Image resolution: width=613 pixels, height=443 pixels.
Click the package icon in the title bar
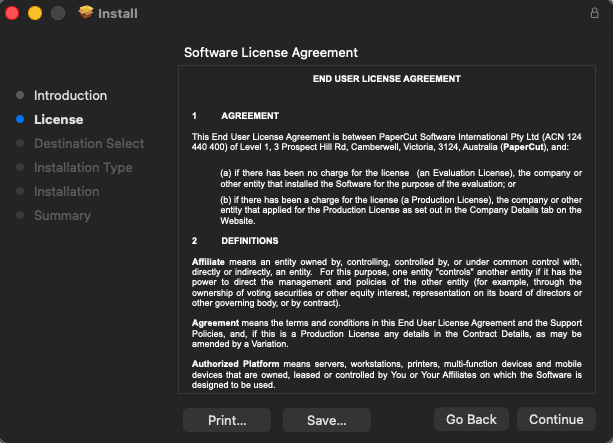[x=86, y=13]
